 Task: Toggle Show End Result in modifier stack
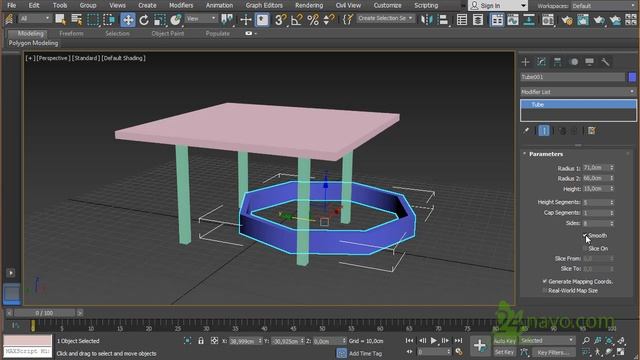544,131
